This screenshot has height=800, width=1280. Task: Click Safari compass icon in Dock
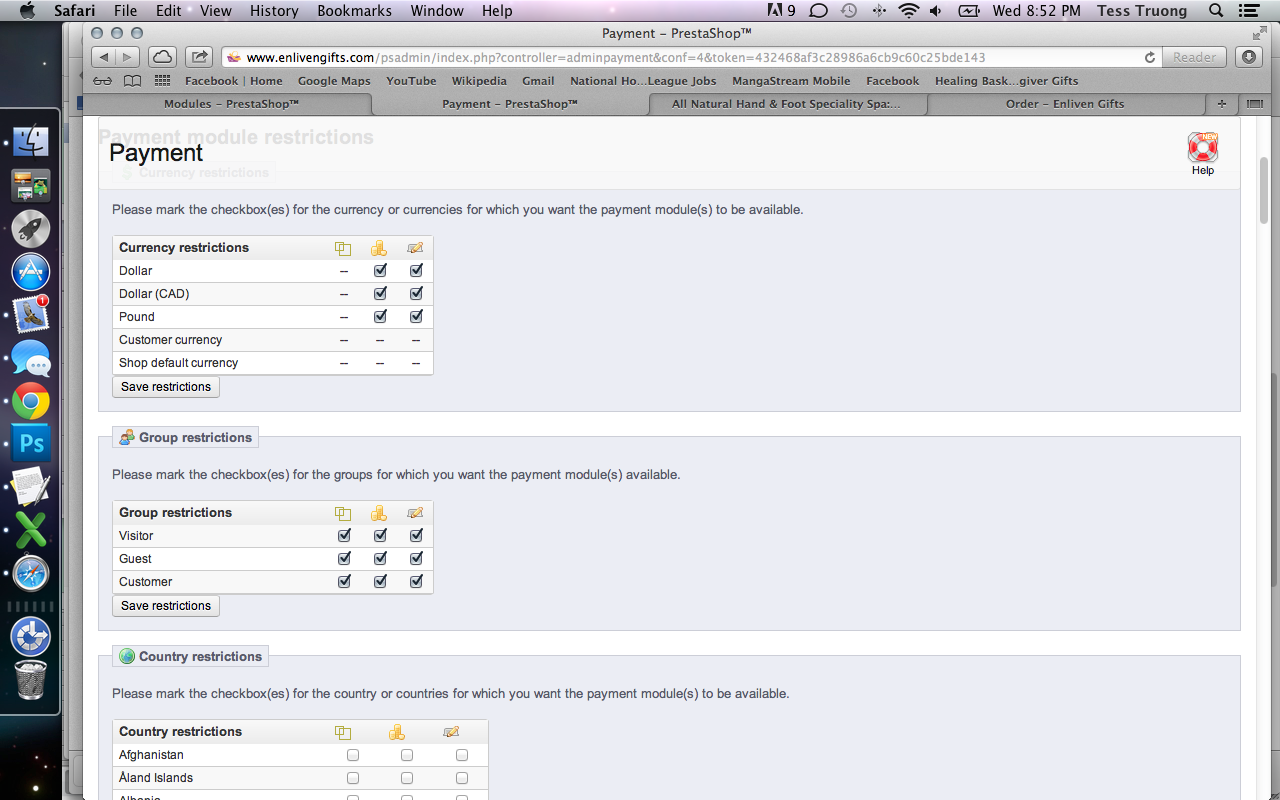coord(31,574)
